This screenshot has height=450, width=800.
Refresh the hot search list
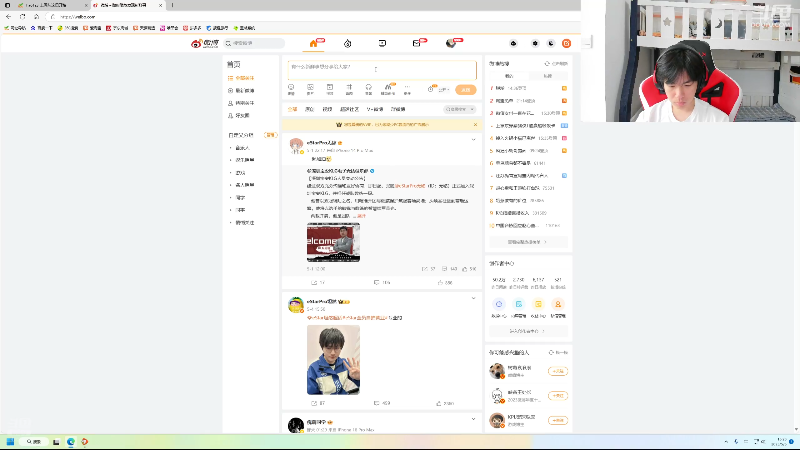[556, 64]
